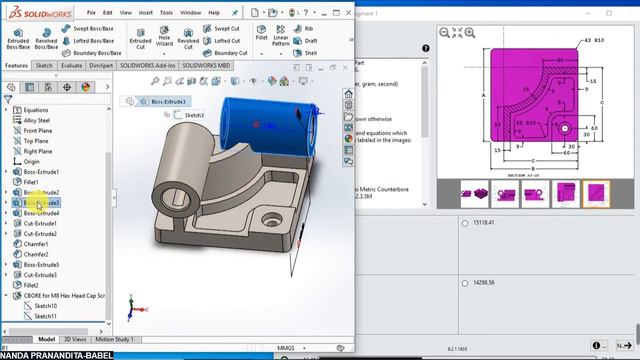
Task: Switch to the PropertyManager tab icon
Action: 29,87
